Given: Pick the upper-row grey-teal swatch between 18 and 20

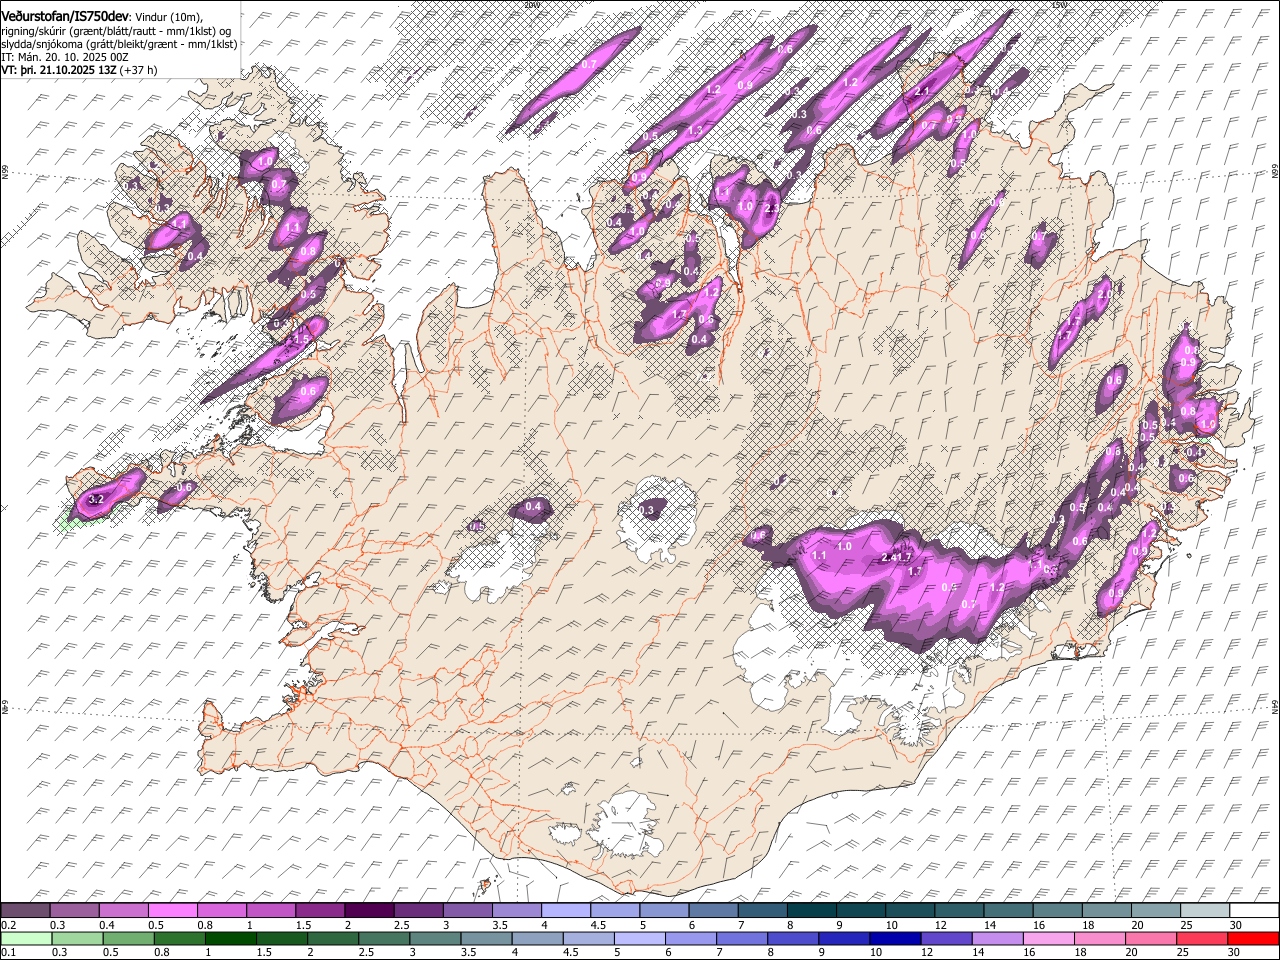Looking at the screenshot, I should coord(1107,910).
